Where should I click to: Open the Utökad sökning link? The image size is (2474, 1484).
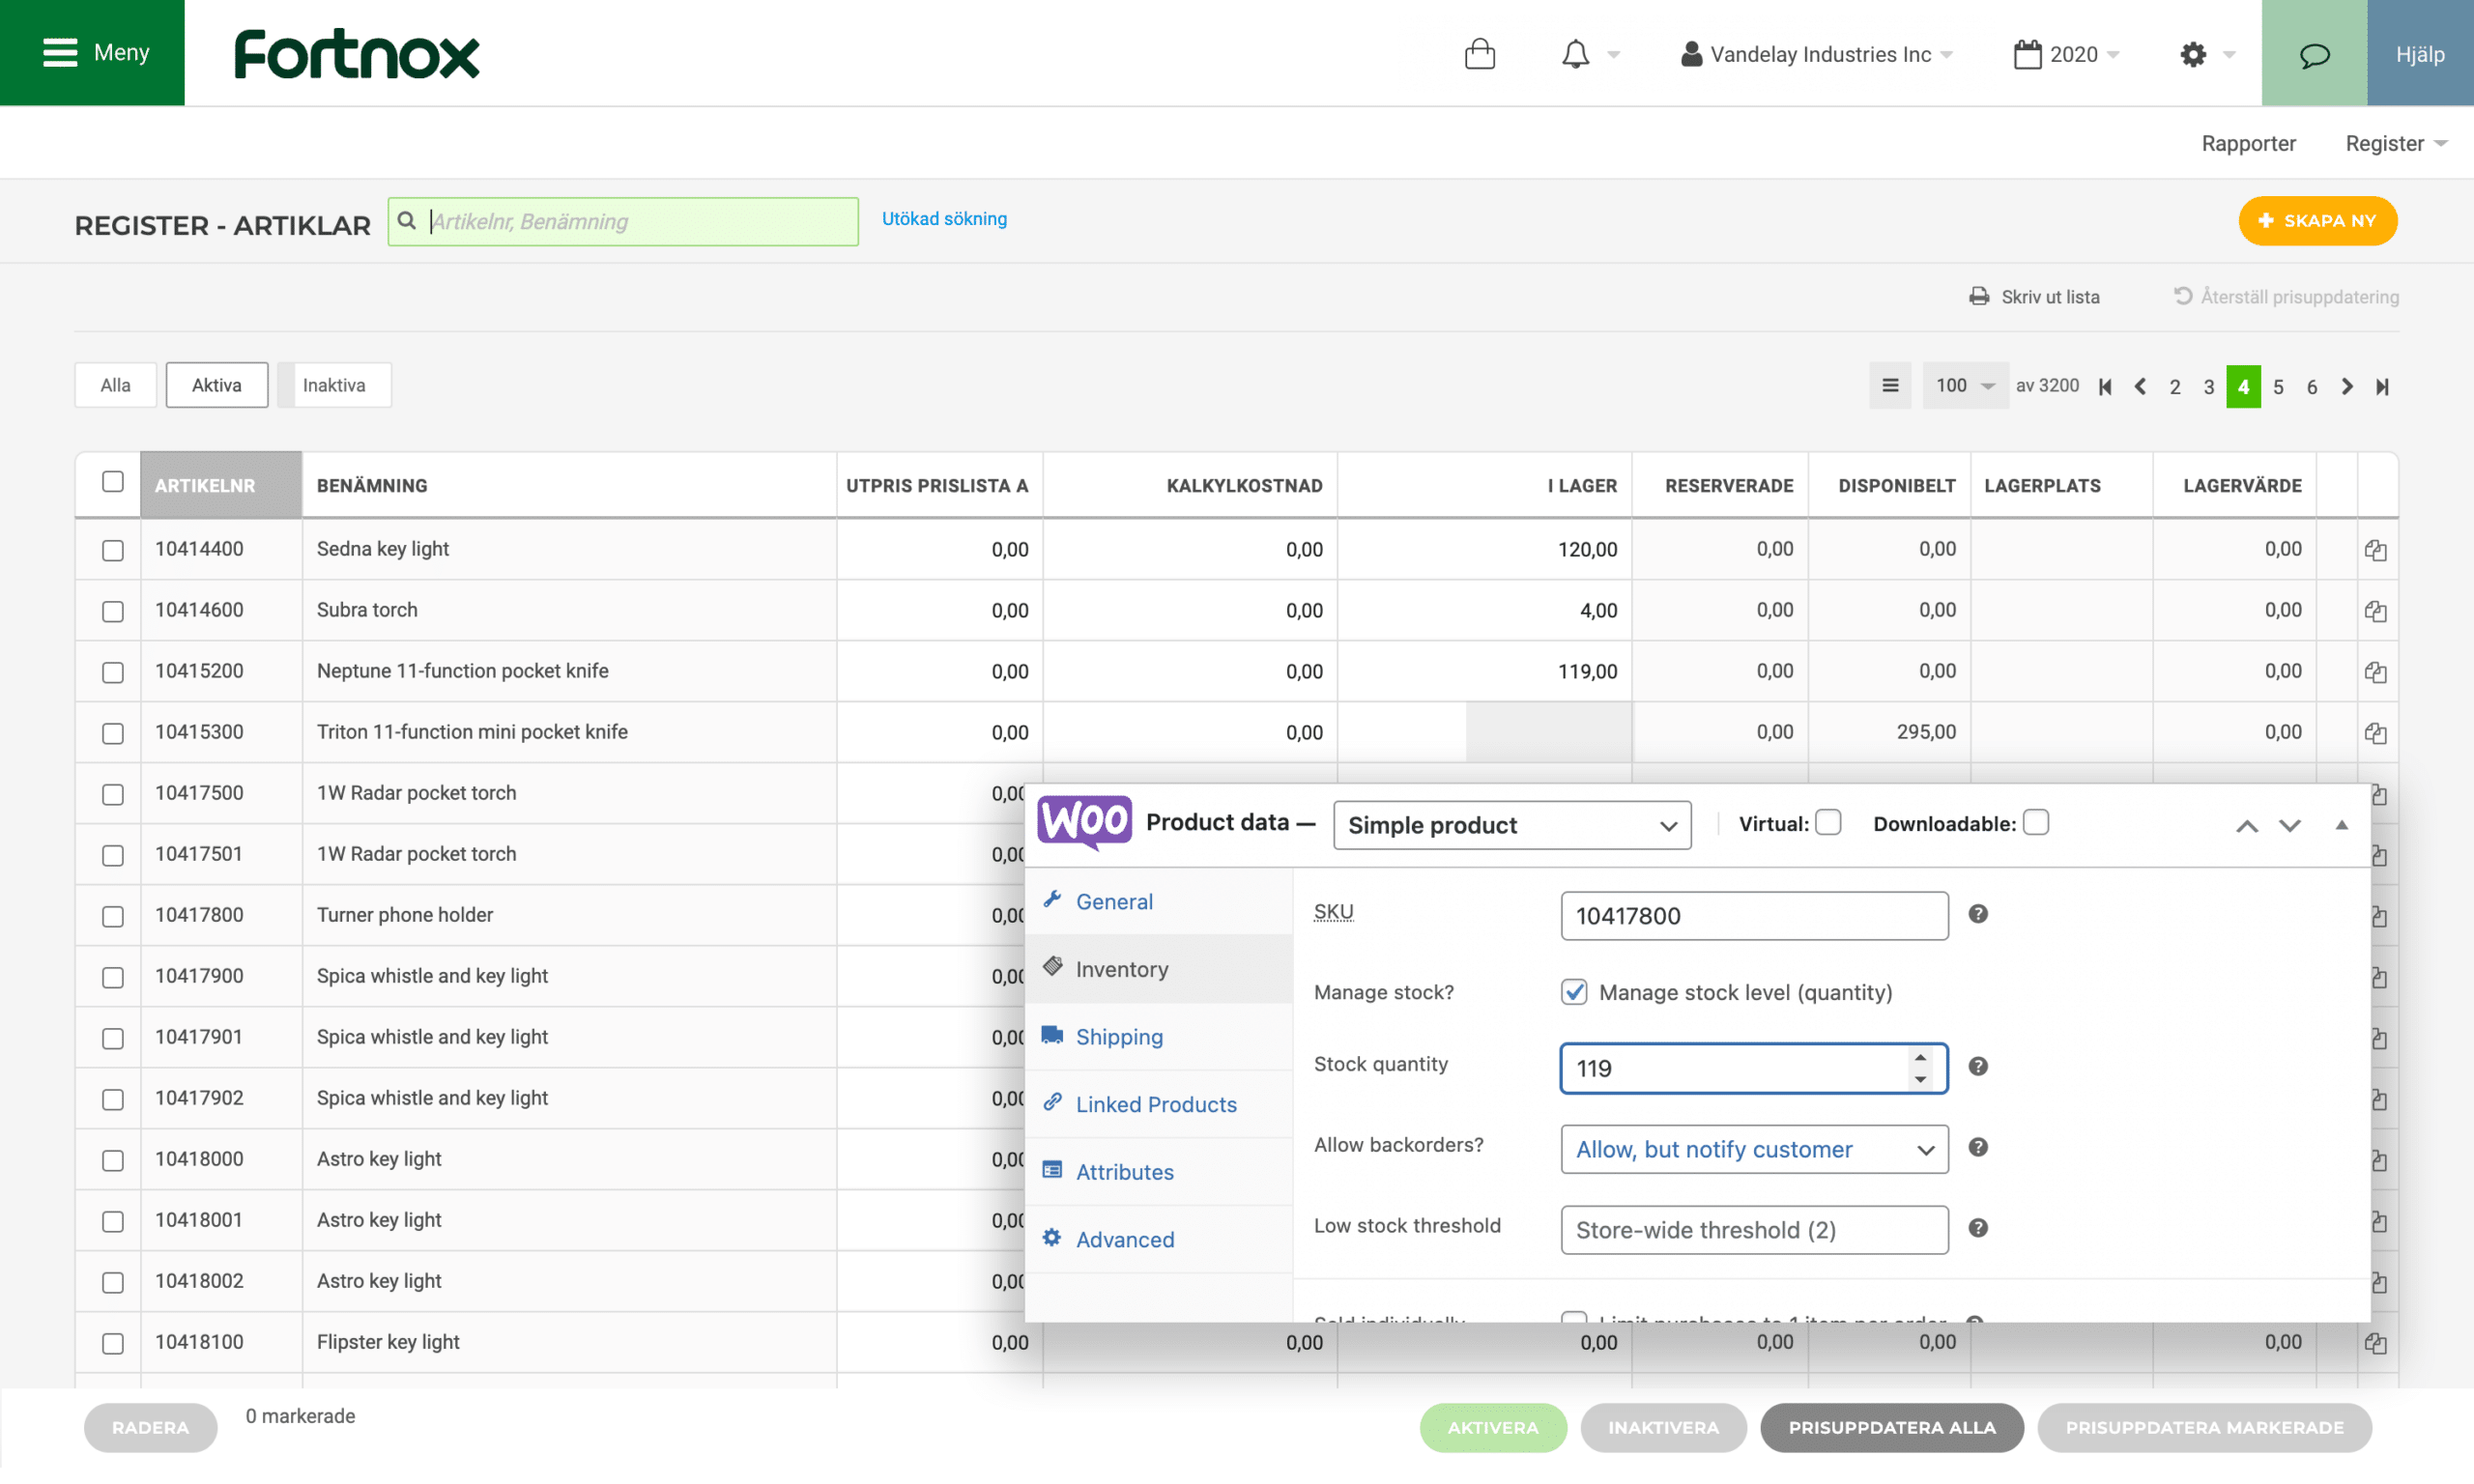coord(943,219)
